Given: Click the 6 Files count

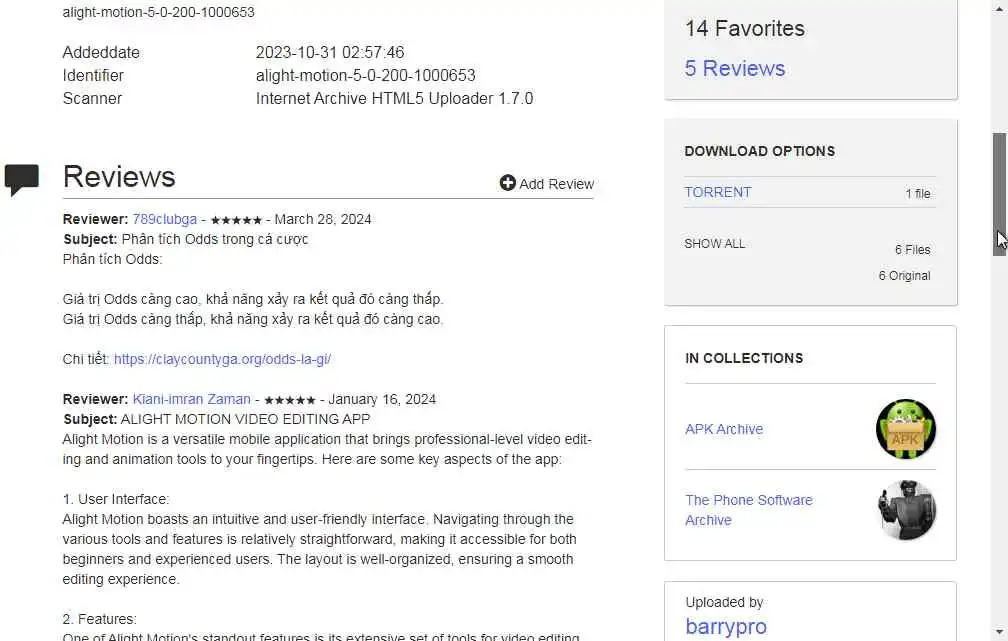Looking at the screenshot, I should point(912,250).
